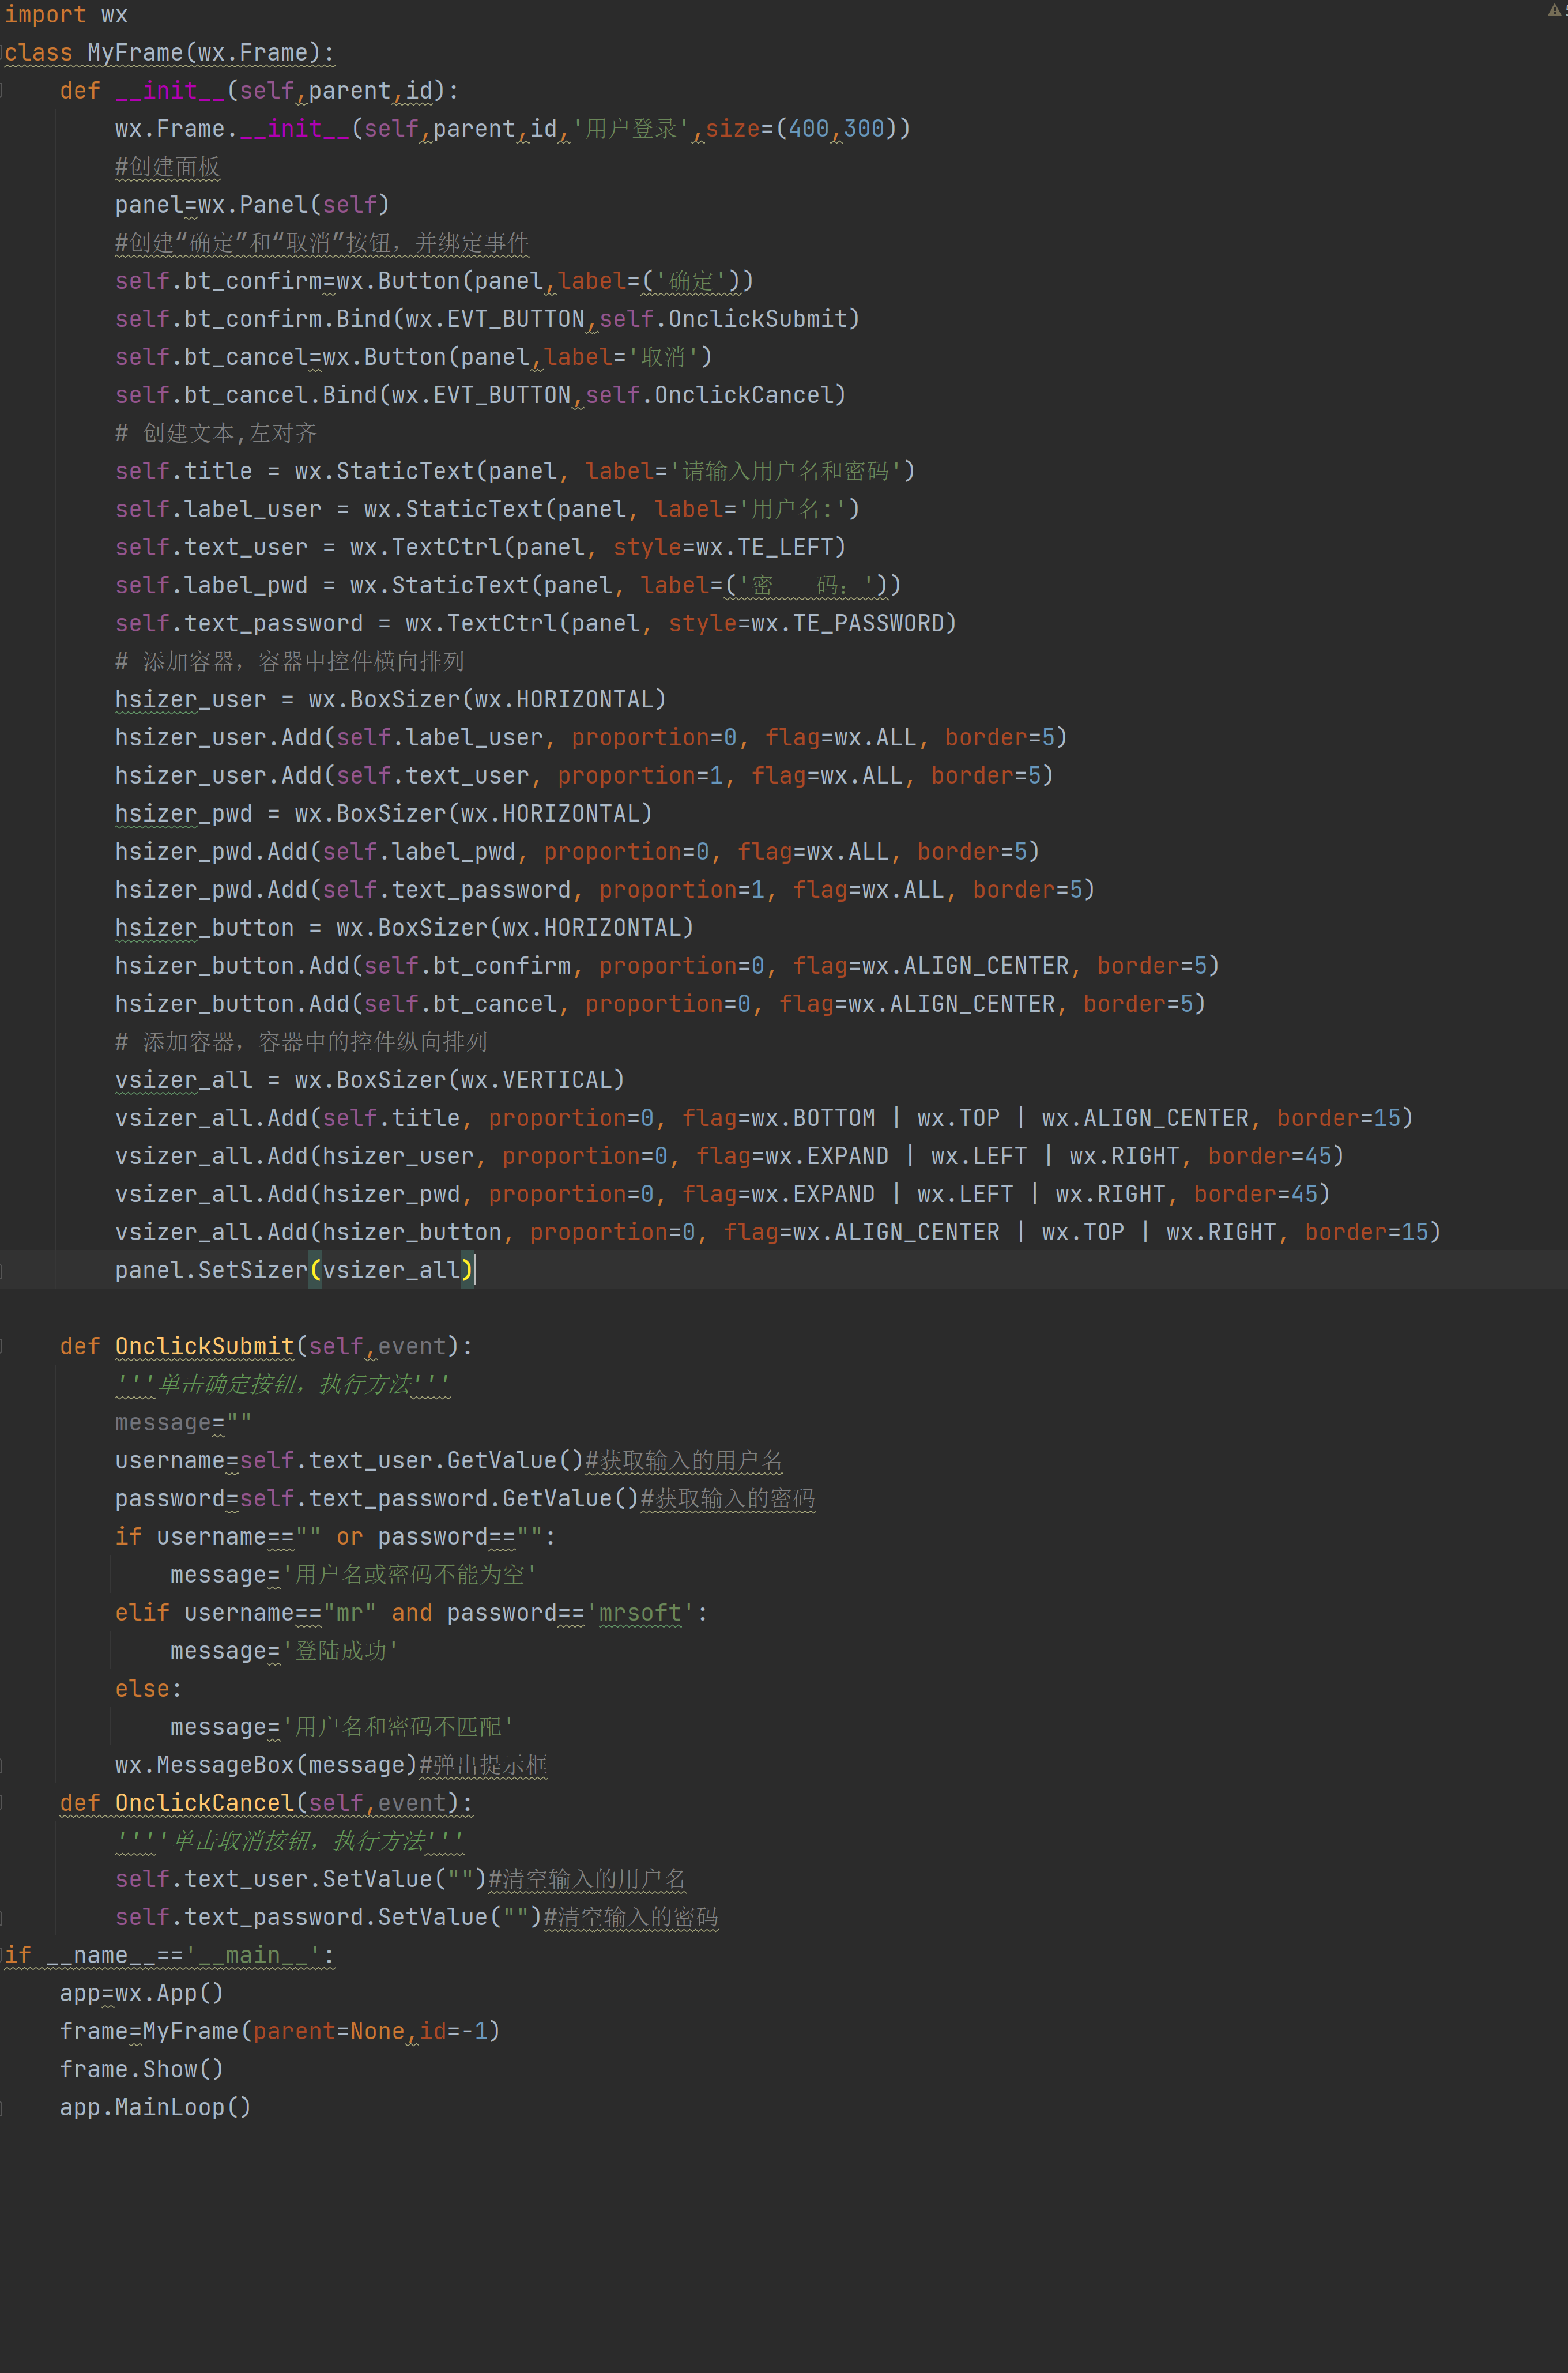Click the hsizer_button = wx.BoxSizer line

(x=403, y=928)
